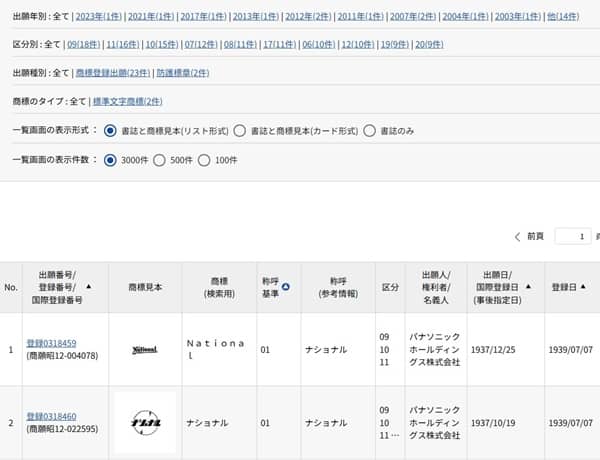This screenshot has height=460, width=600.
Task: Filter by 2021年(1件) application year
Action: click(151, 16)
